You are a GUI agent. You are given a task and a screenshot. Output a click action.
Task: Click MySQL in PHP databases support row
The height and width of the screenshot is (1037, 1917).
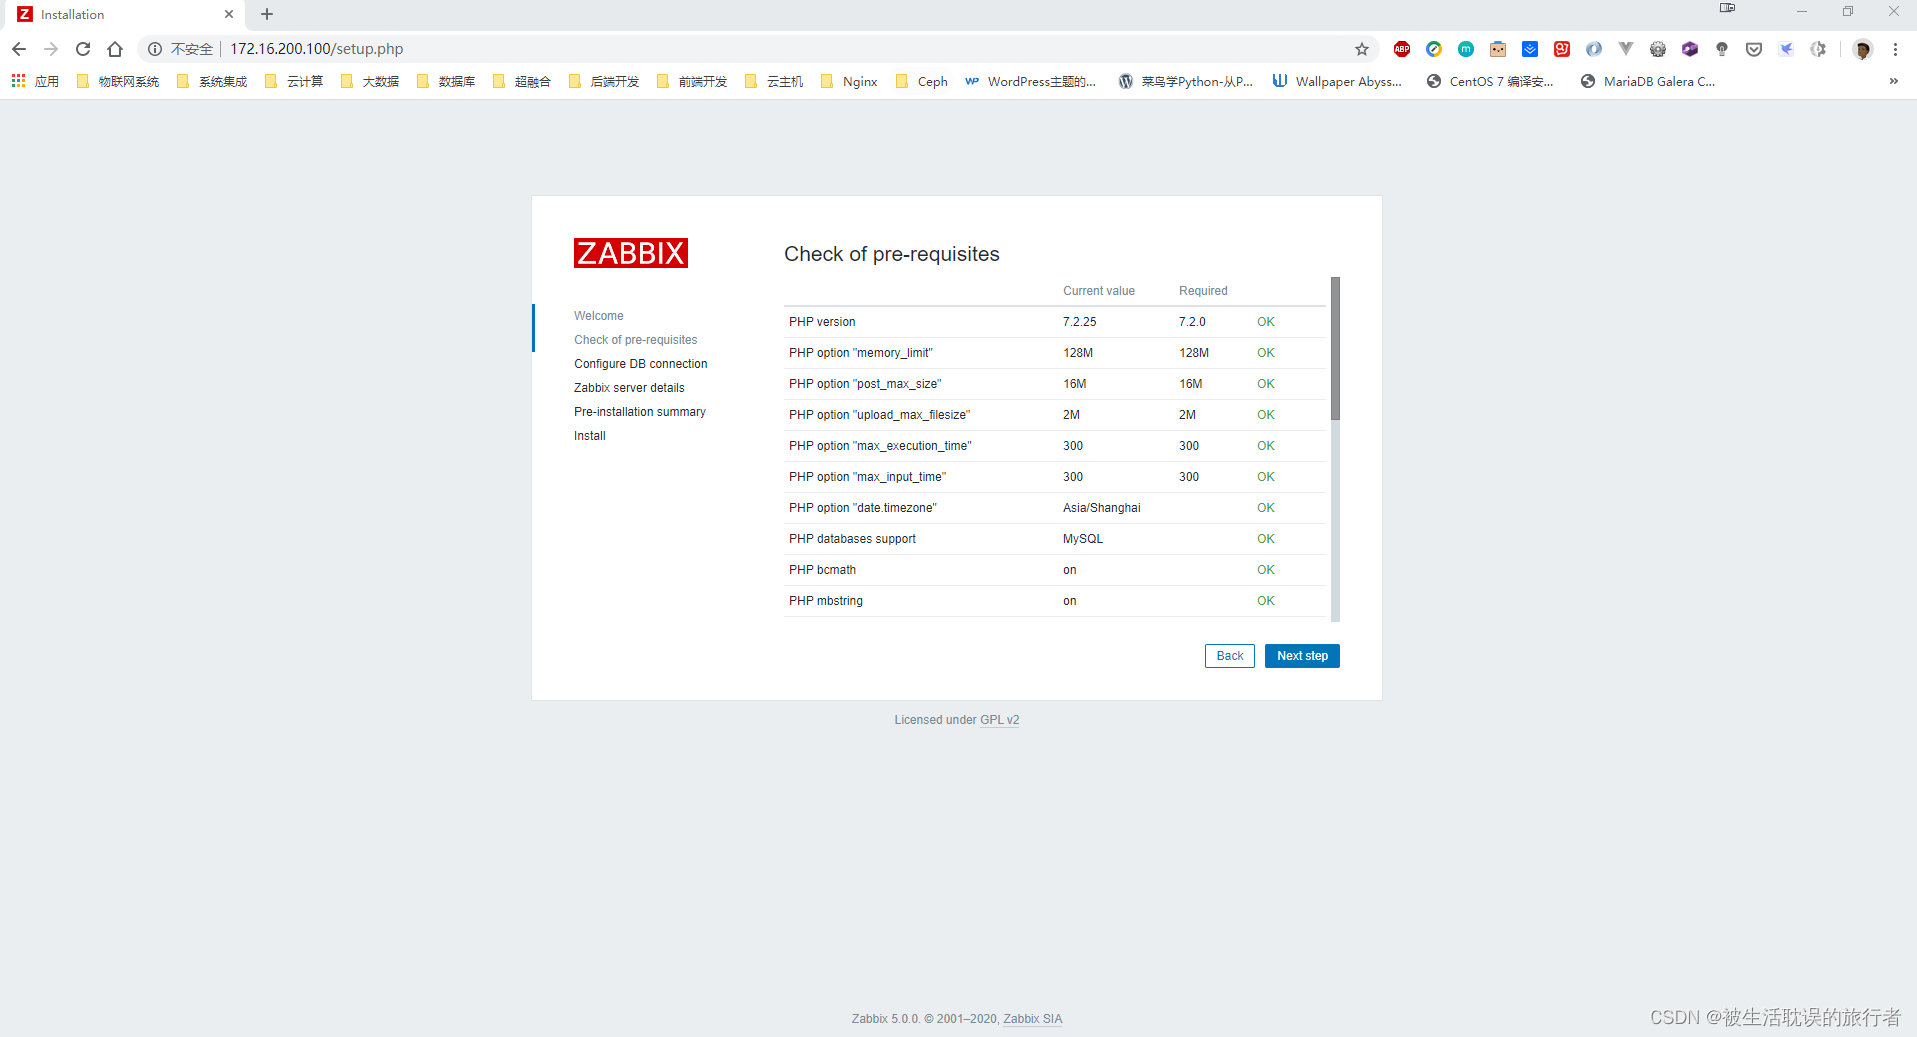tap(1083, 539)
